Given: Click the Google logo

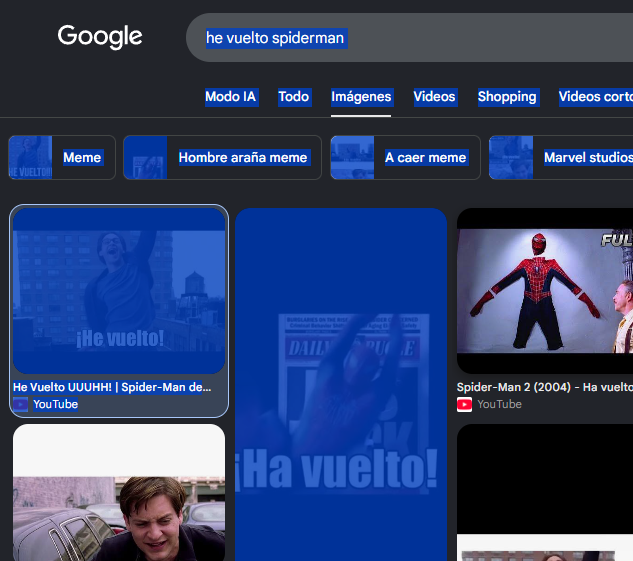Looking at the screenshot, I should [100, 37].
